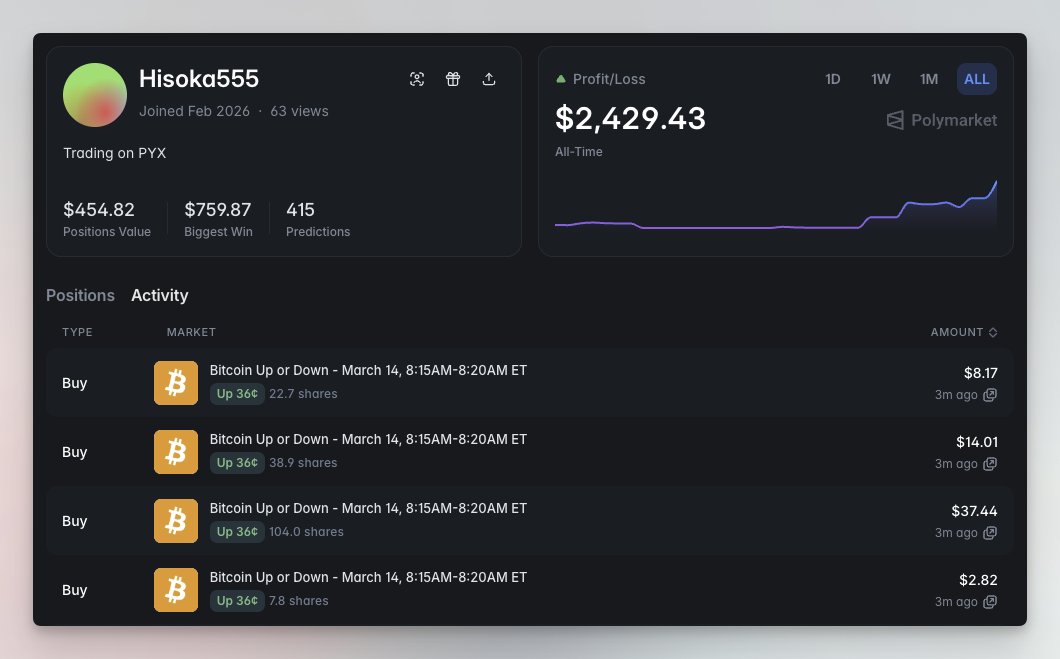
Task: Select the 1M profit/loss range
Action: pos(929,79)
